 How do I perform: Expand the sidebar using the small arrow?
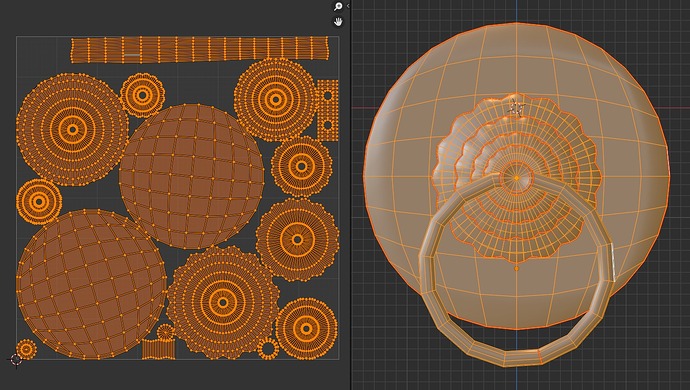pos(348,6)
